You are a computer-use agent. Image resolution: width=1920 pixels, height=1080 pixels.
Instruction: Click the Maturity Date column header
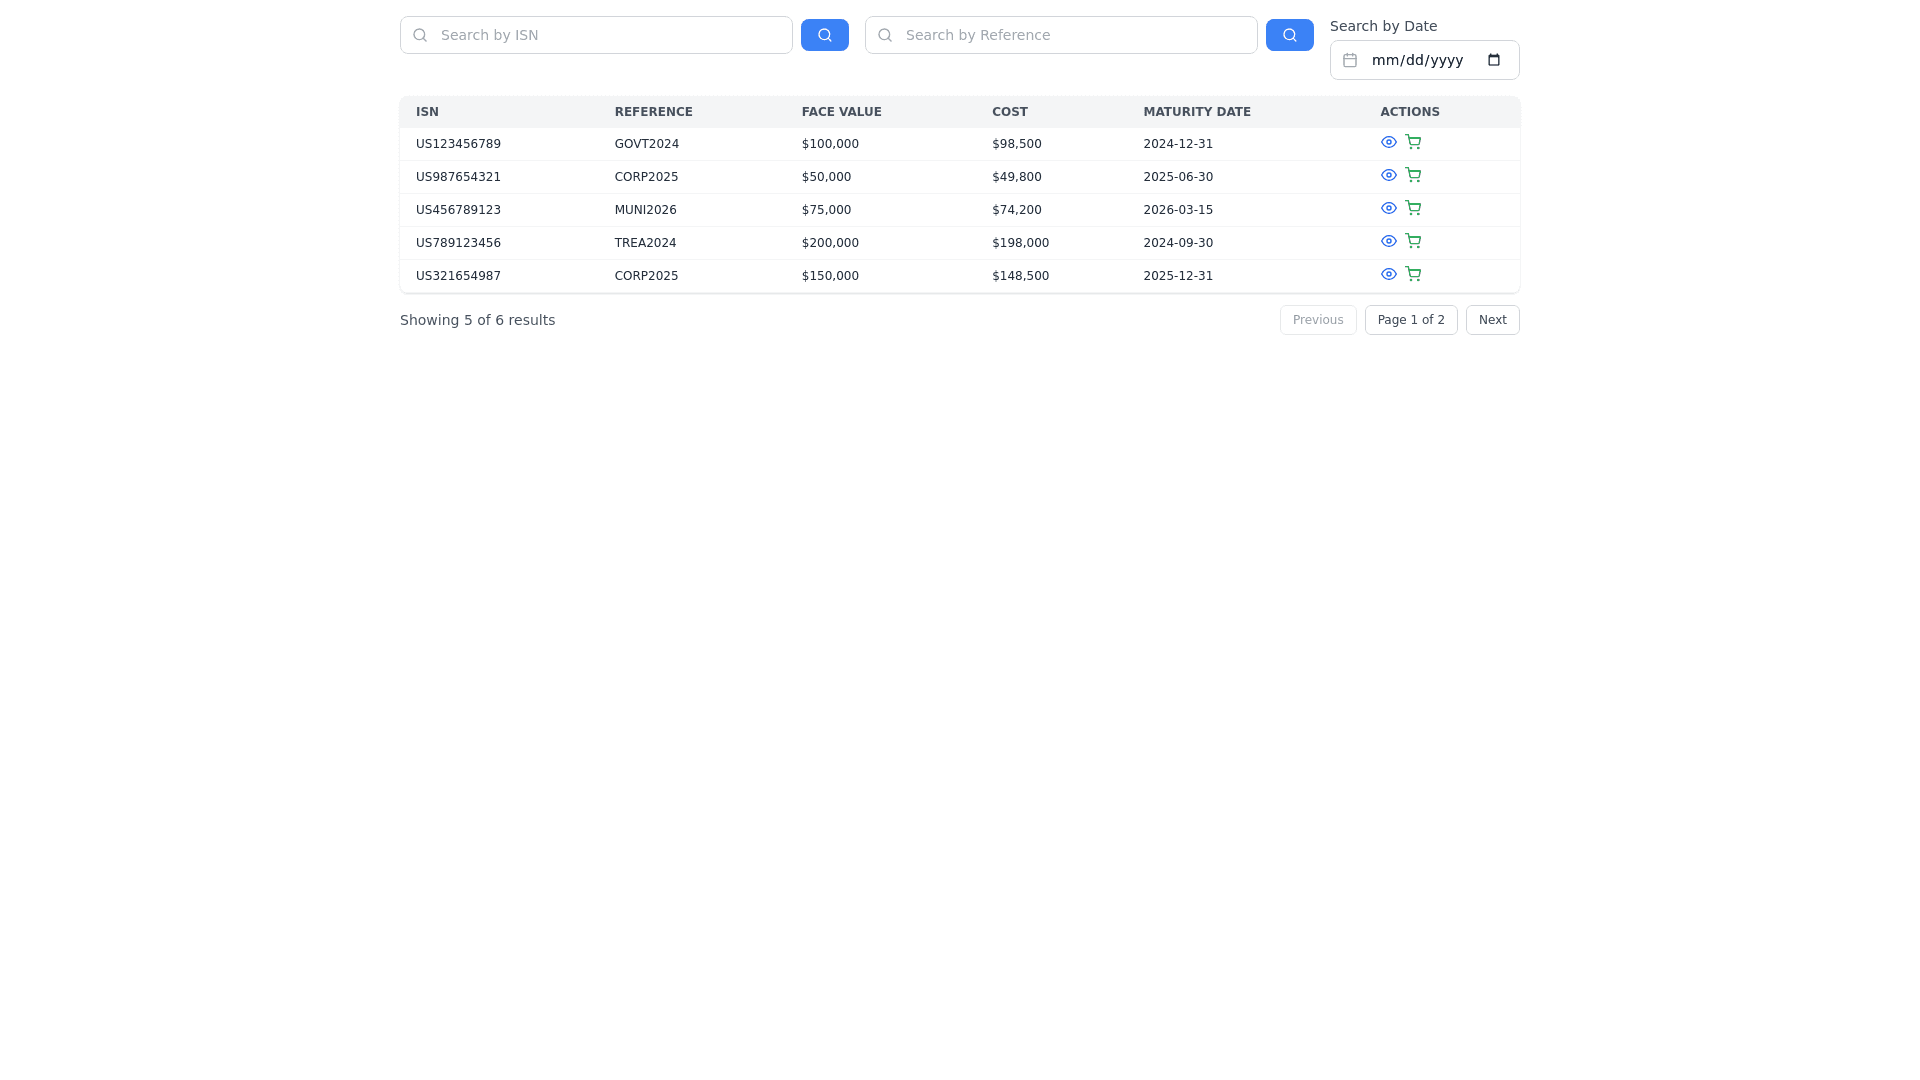click(1196, 112)
